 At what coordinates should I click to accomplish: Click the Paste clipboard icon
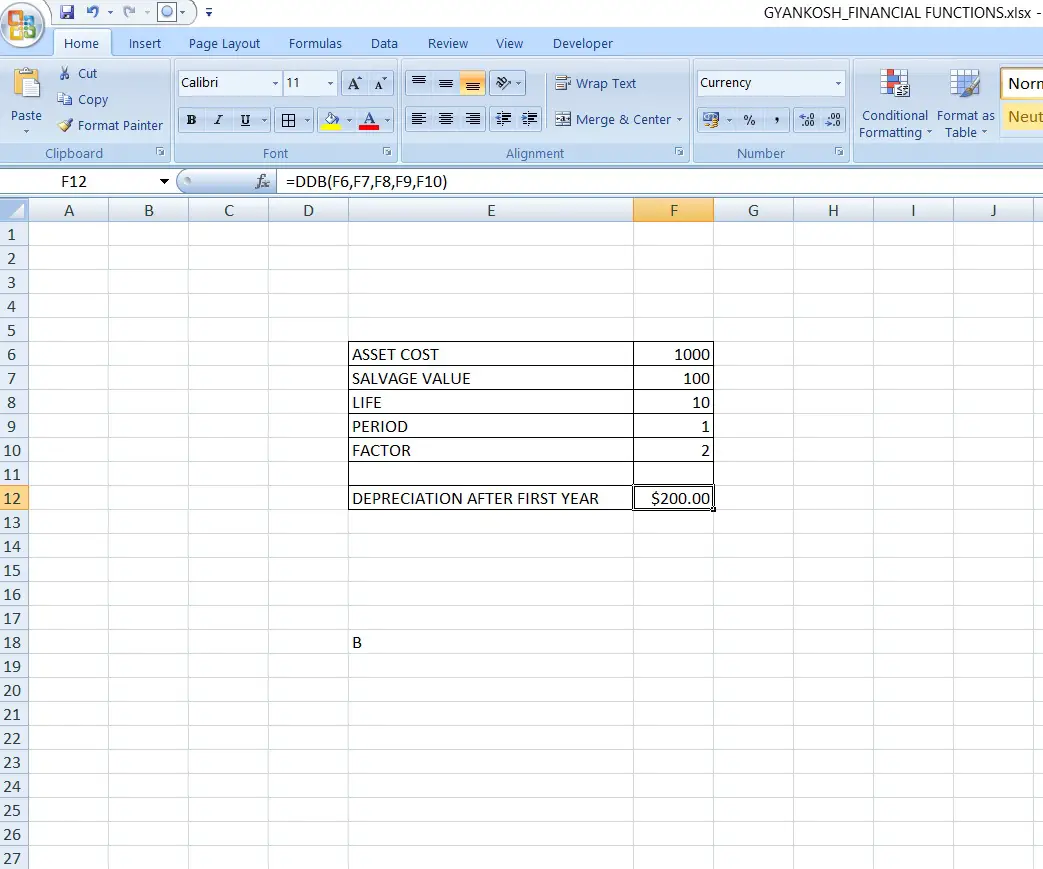tap(27, 85)
